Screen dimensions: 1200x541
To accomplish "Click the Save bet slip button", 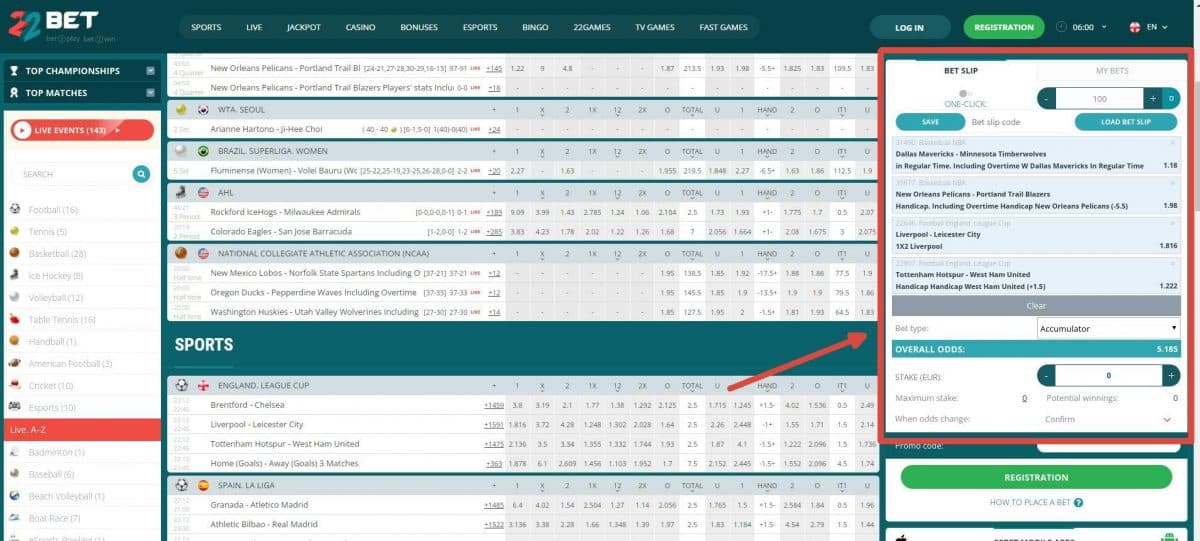I will tap(930, 122).
